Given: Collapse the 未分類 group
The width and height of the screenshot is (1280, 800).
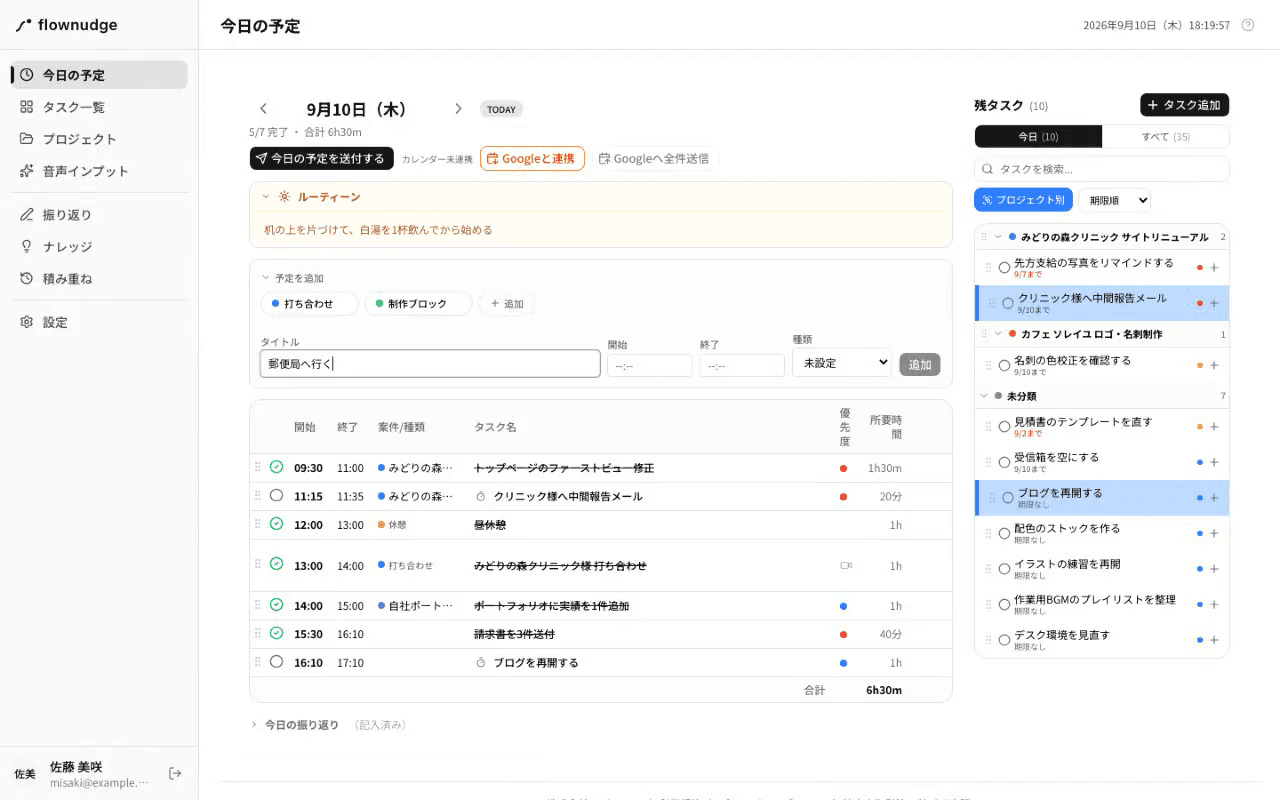Looking at the screenshot, I should click(984, 396).
